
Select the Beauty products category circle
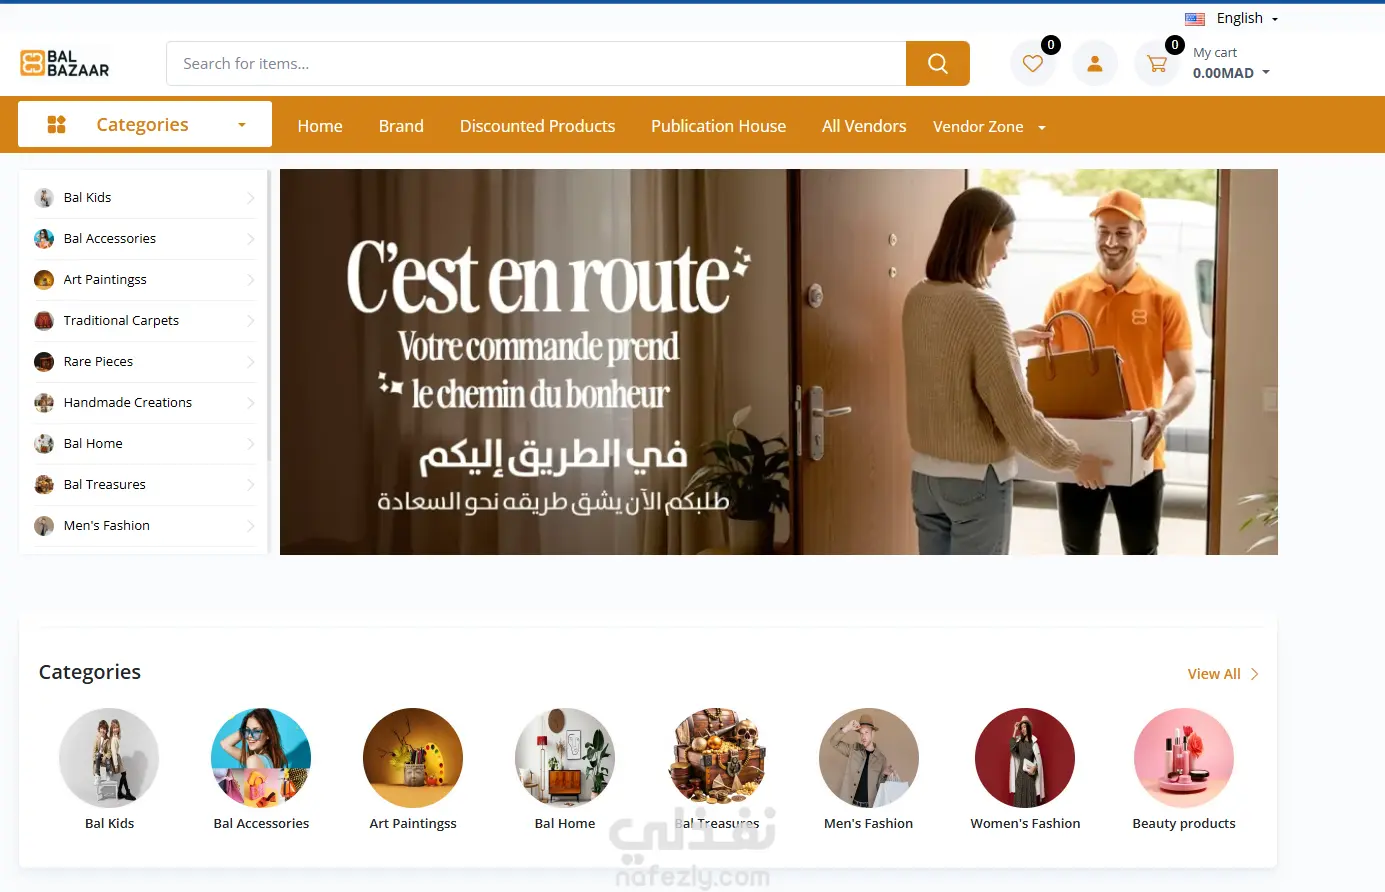pyautogui.click(x=1184, y=758)
